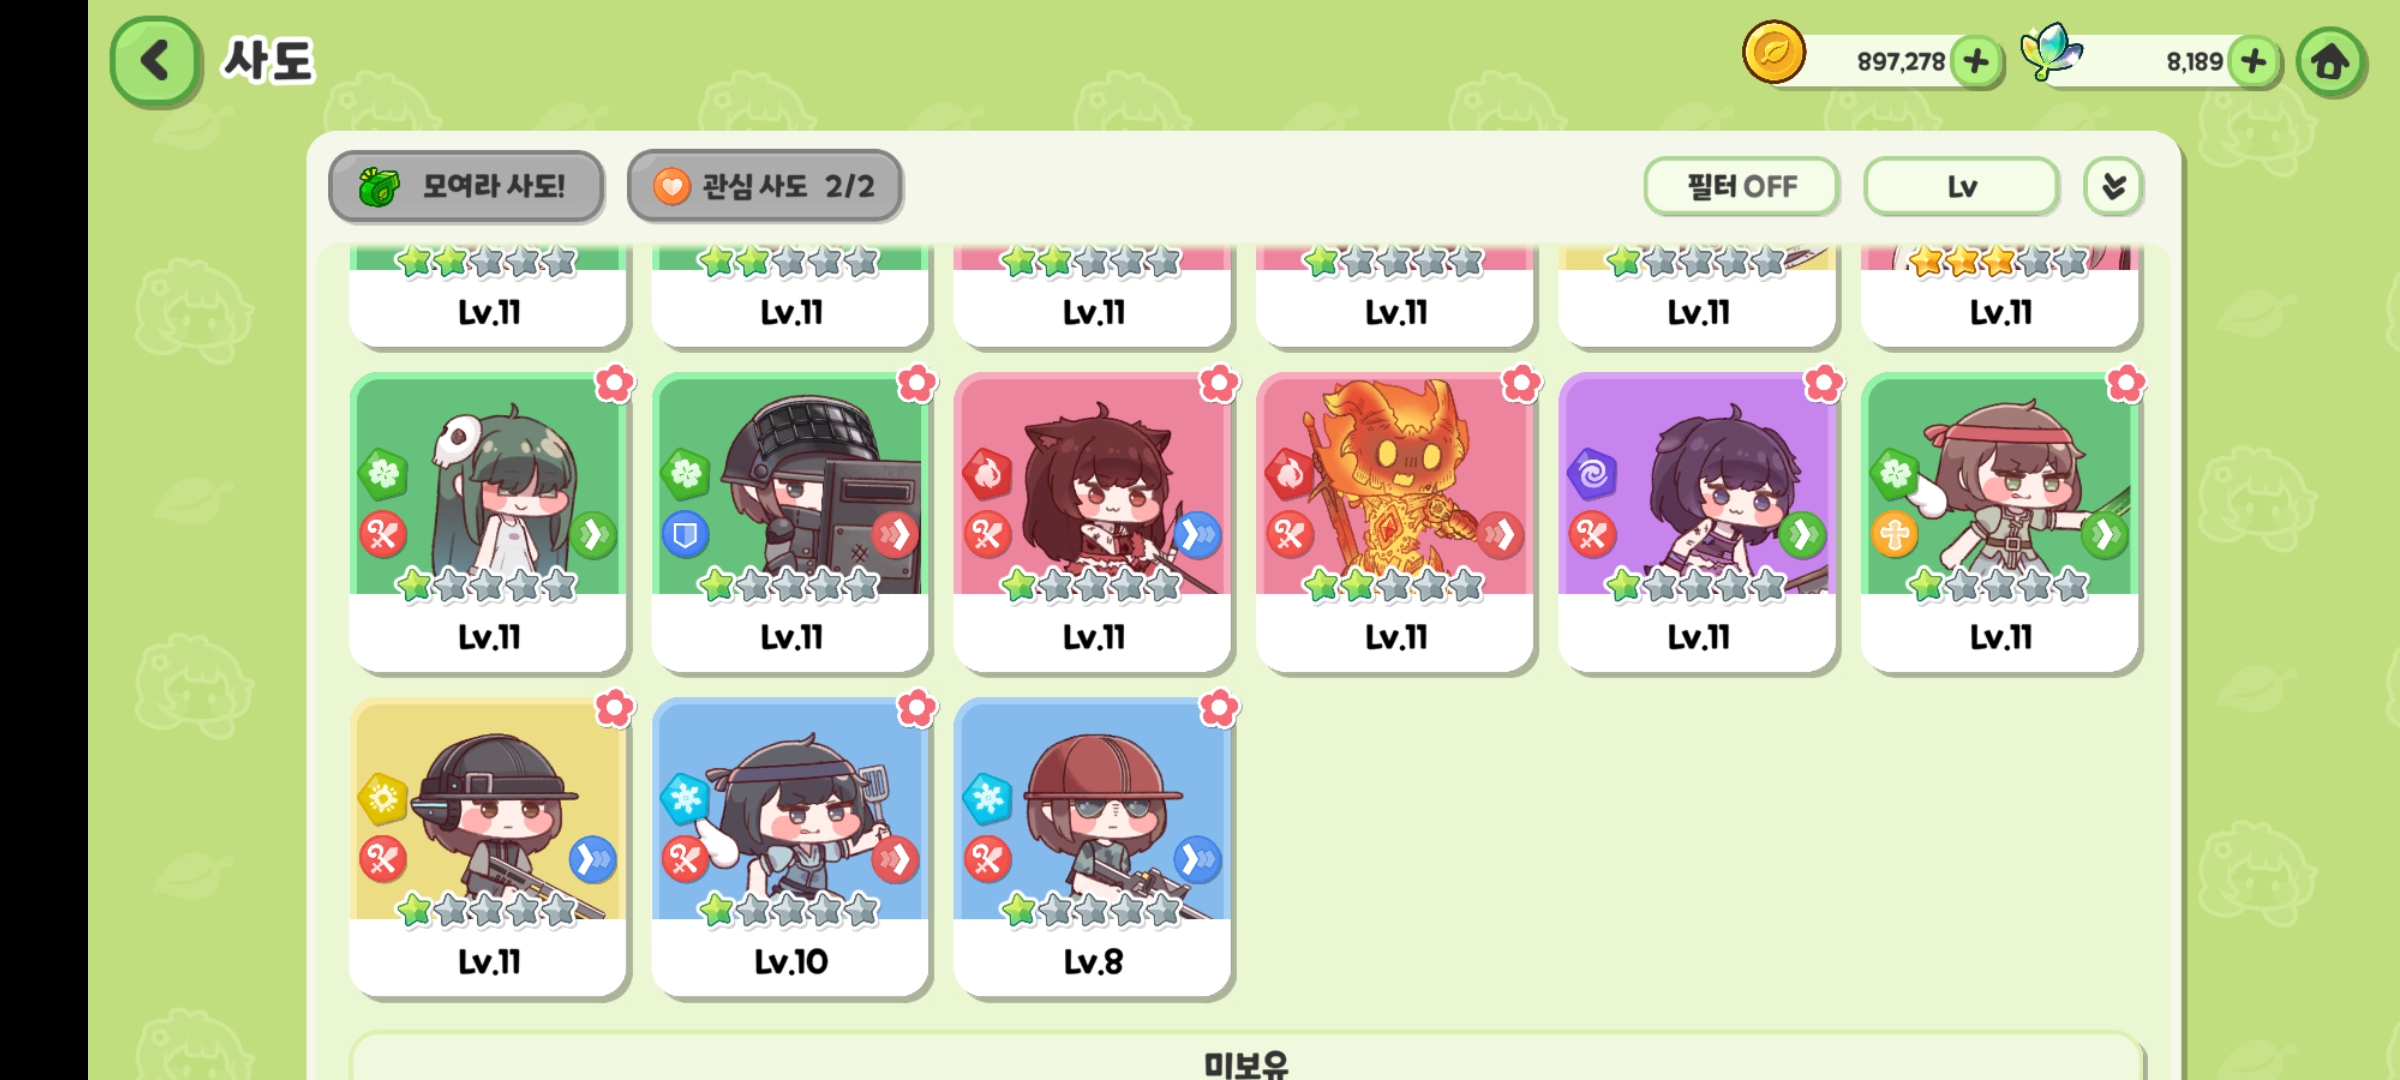Open the 필터 OFF filter options
The height and width of the screenshot is (1080, 2400).
click(x=1741, y=186)
